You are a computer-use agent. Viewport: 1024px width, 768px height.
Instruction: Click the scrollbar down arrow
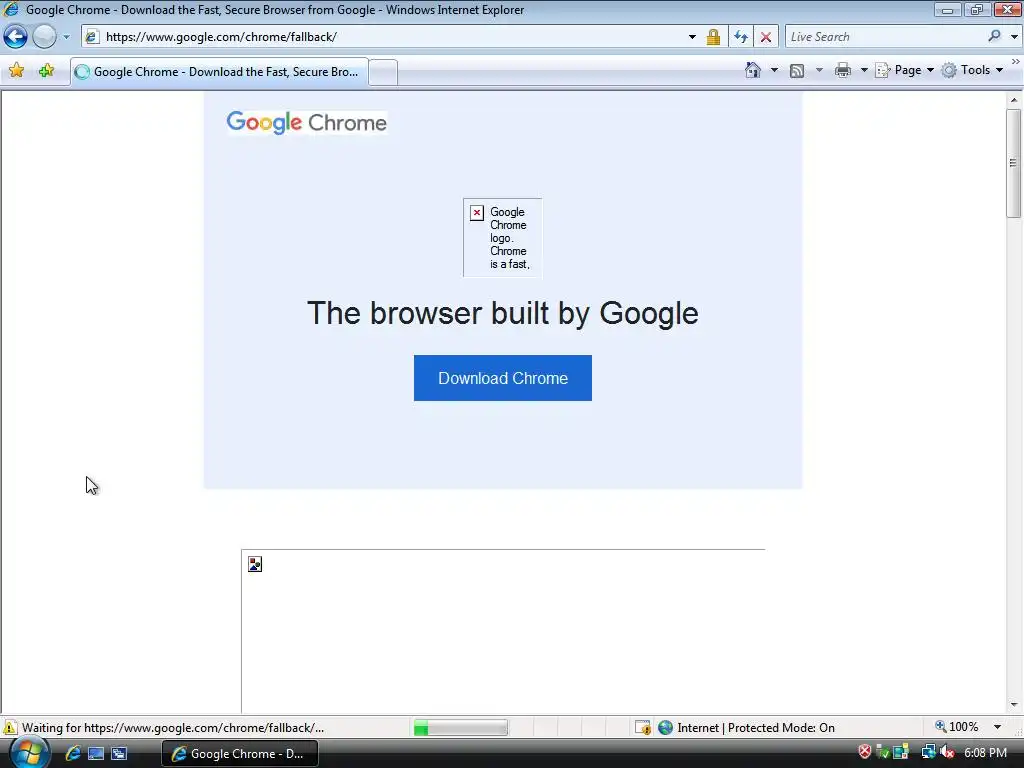pos(1014,705)
